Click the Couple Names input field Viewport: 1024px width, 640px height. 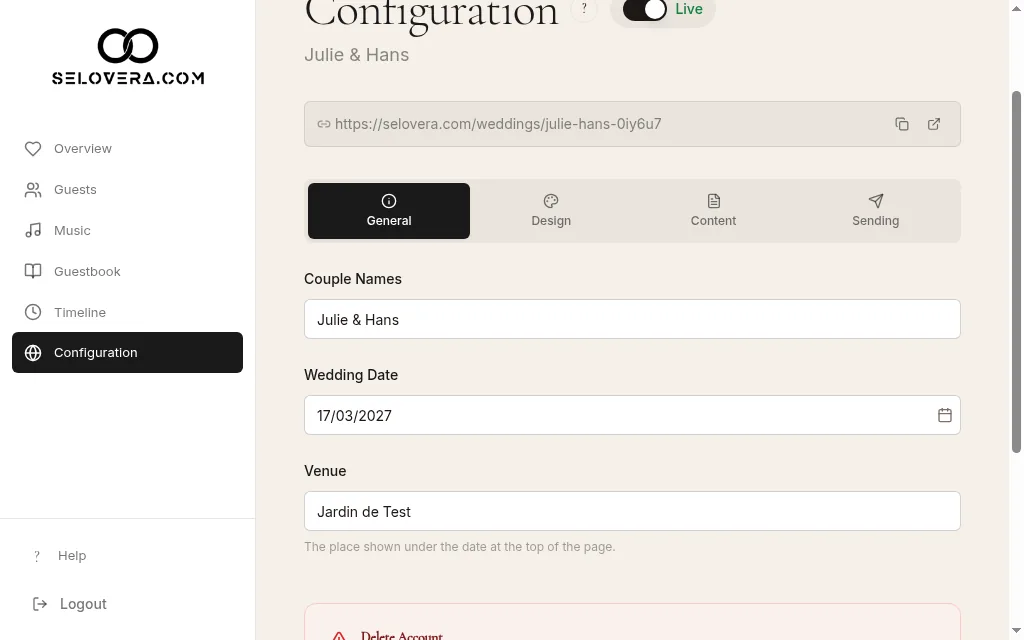click(x=632, y=319)
